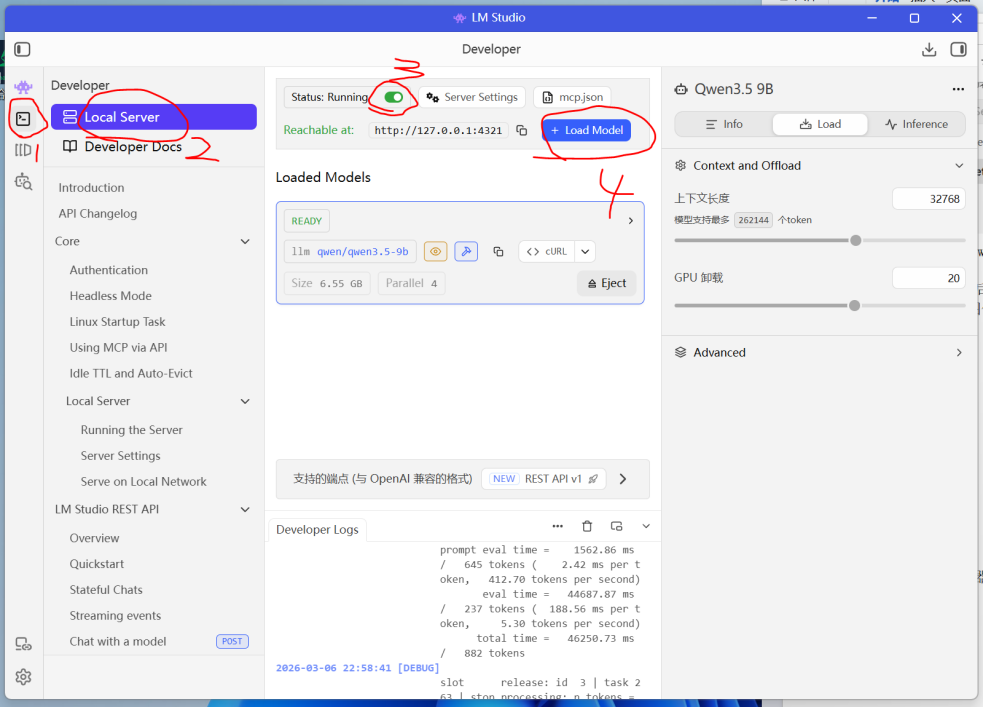Copy the server address 127.0.0.1:4321
The height and width of the screenshot is (707, 983).
click(522, 130)
